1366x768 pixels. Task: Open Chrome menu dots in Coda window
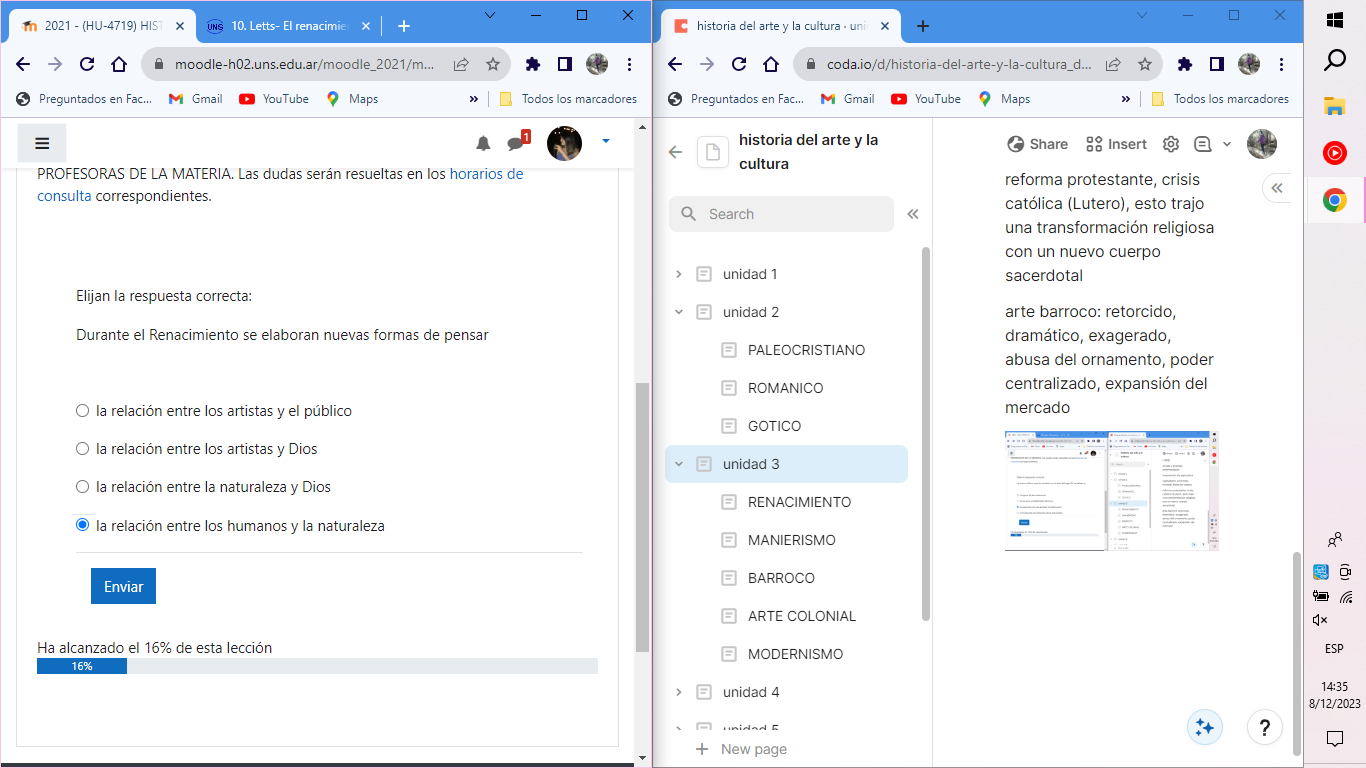(1281, 64)
